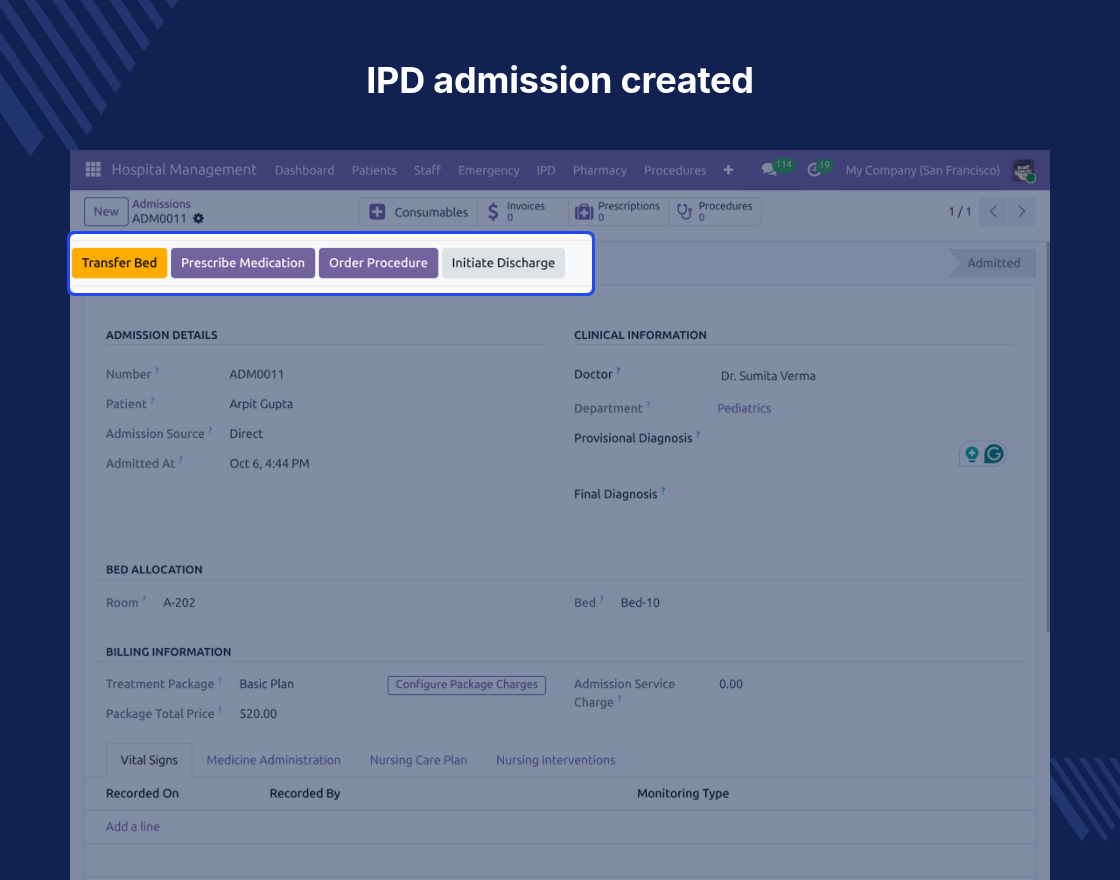This screenshot has width=1120, height=880.
Task: Open the Pharmacy menu
Action: (x=599, y=170)
